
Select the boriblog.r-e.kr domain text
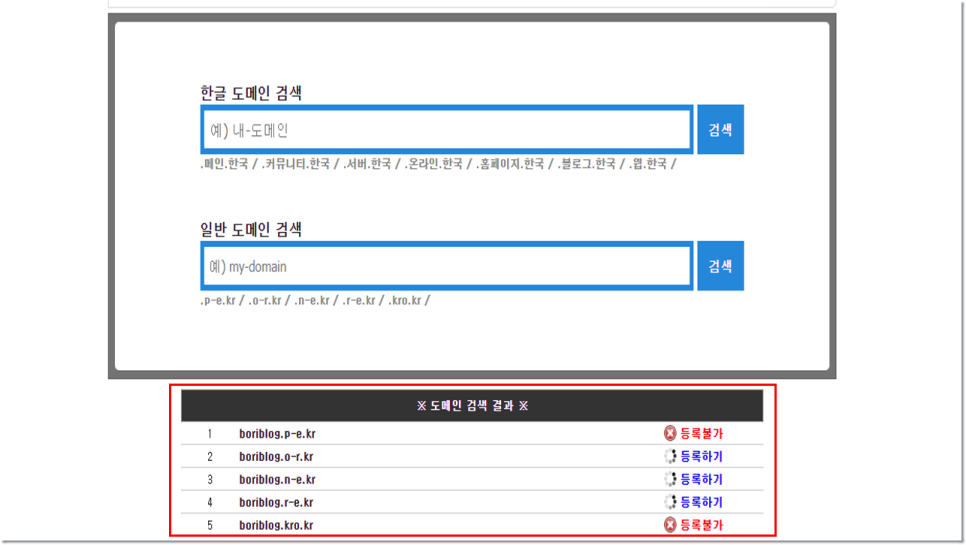(276, 502)
